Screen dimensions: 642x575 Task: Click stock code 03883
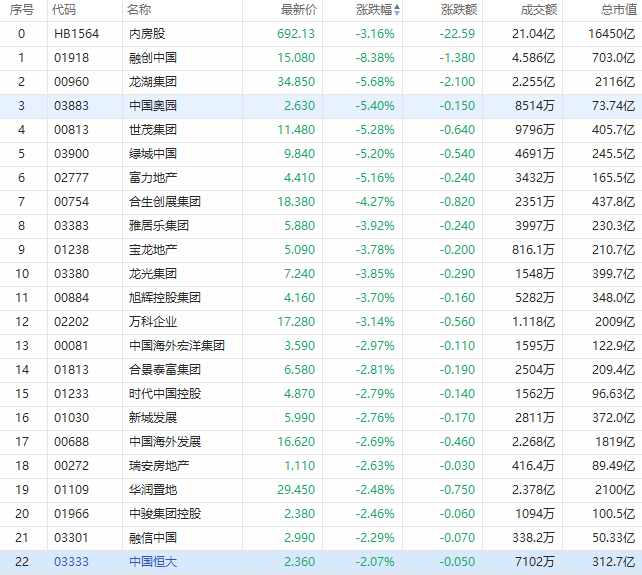click(x=71, y=106)
